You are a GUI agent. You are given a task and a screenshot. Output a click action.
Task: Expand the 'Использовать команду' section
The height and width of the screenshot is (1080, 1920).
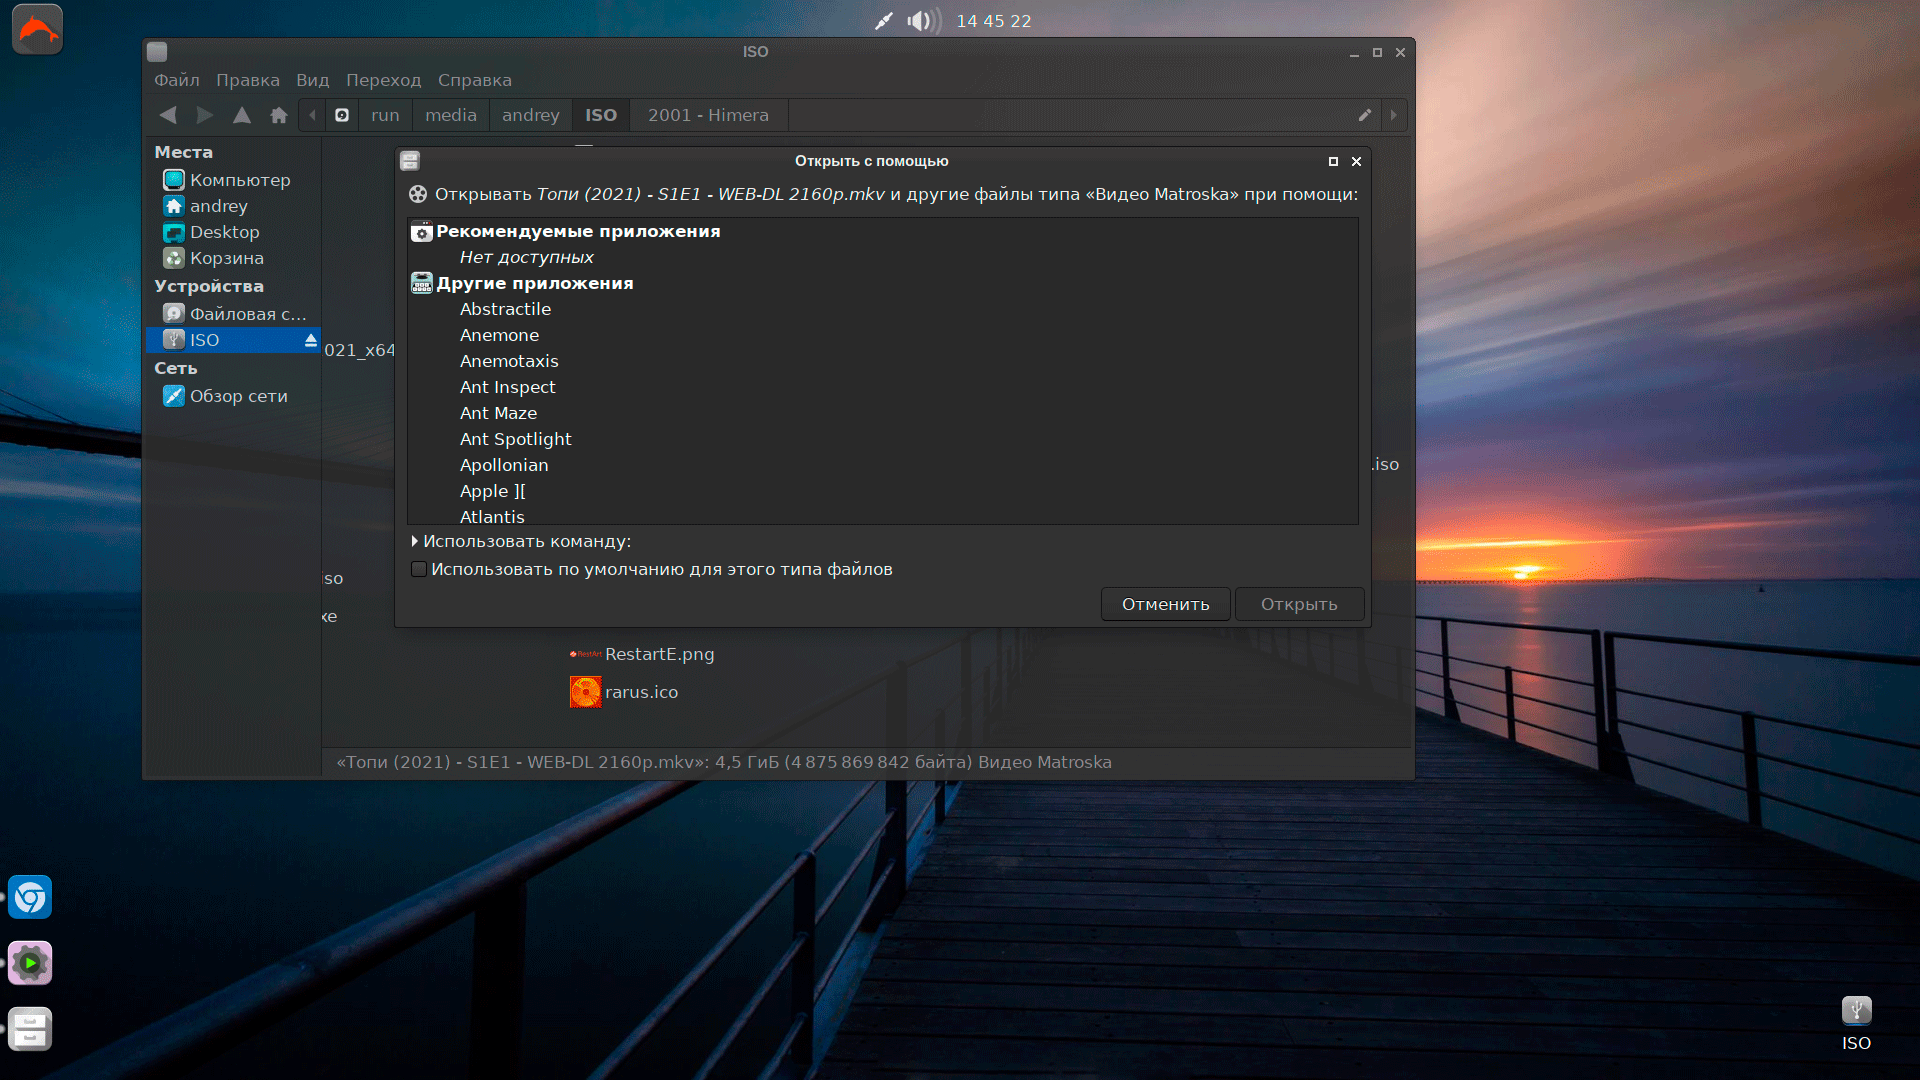(x=415, y=541)
